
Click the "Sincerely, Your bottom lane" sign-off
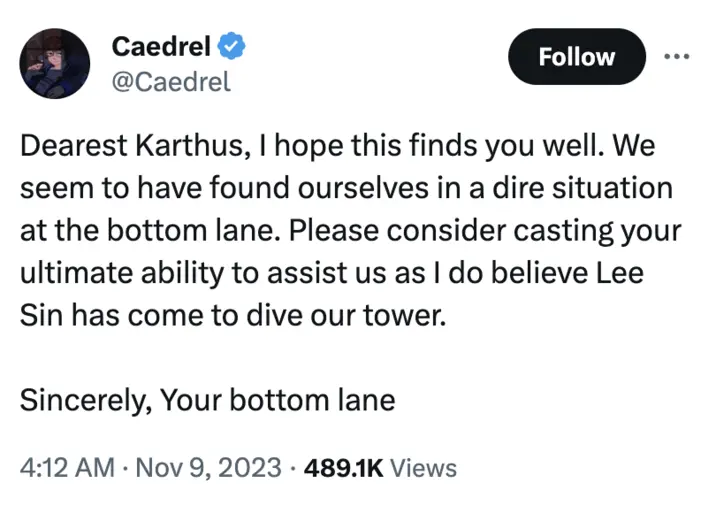(208, 401)
